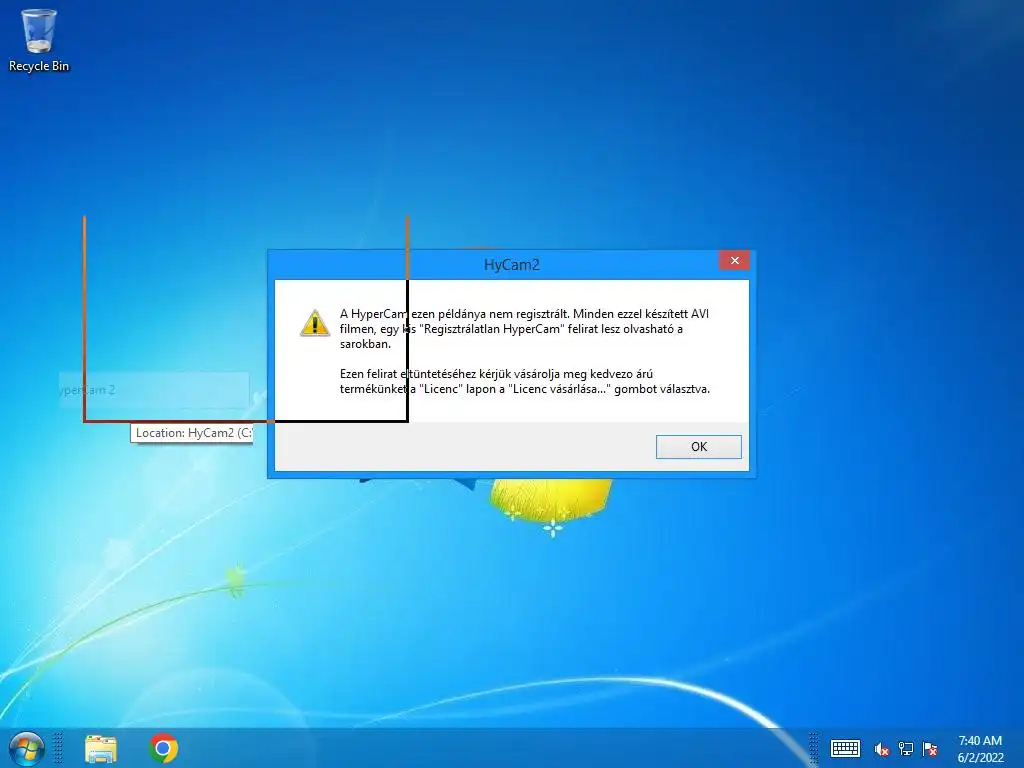This screenshot has height=768, width=1024.
Task: Click the muted volume tray icon
Action: 881,749
